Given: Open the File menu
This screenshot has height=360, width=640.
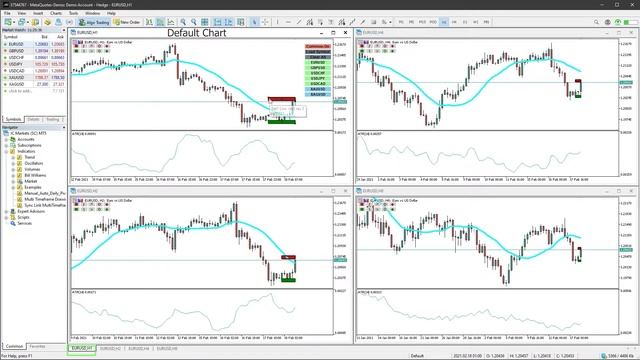Looking at the screenshot, I should pos(7,13).
